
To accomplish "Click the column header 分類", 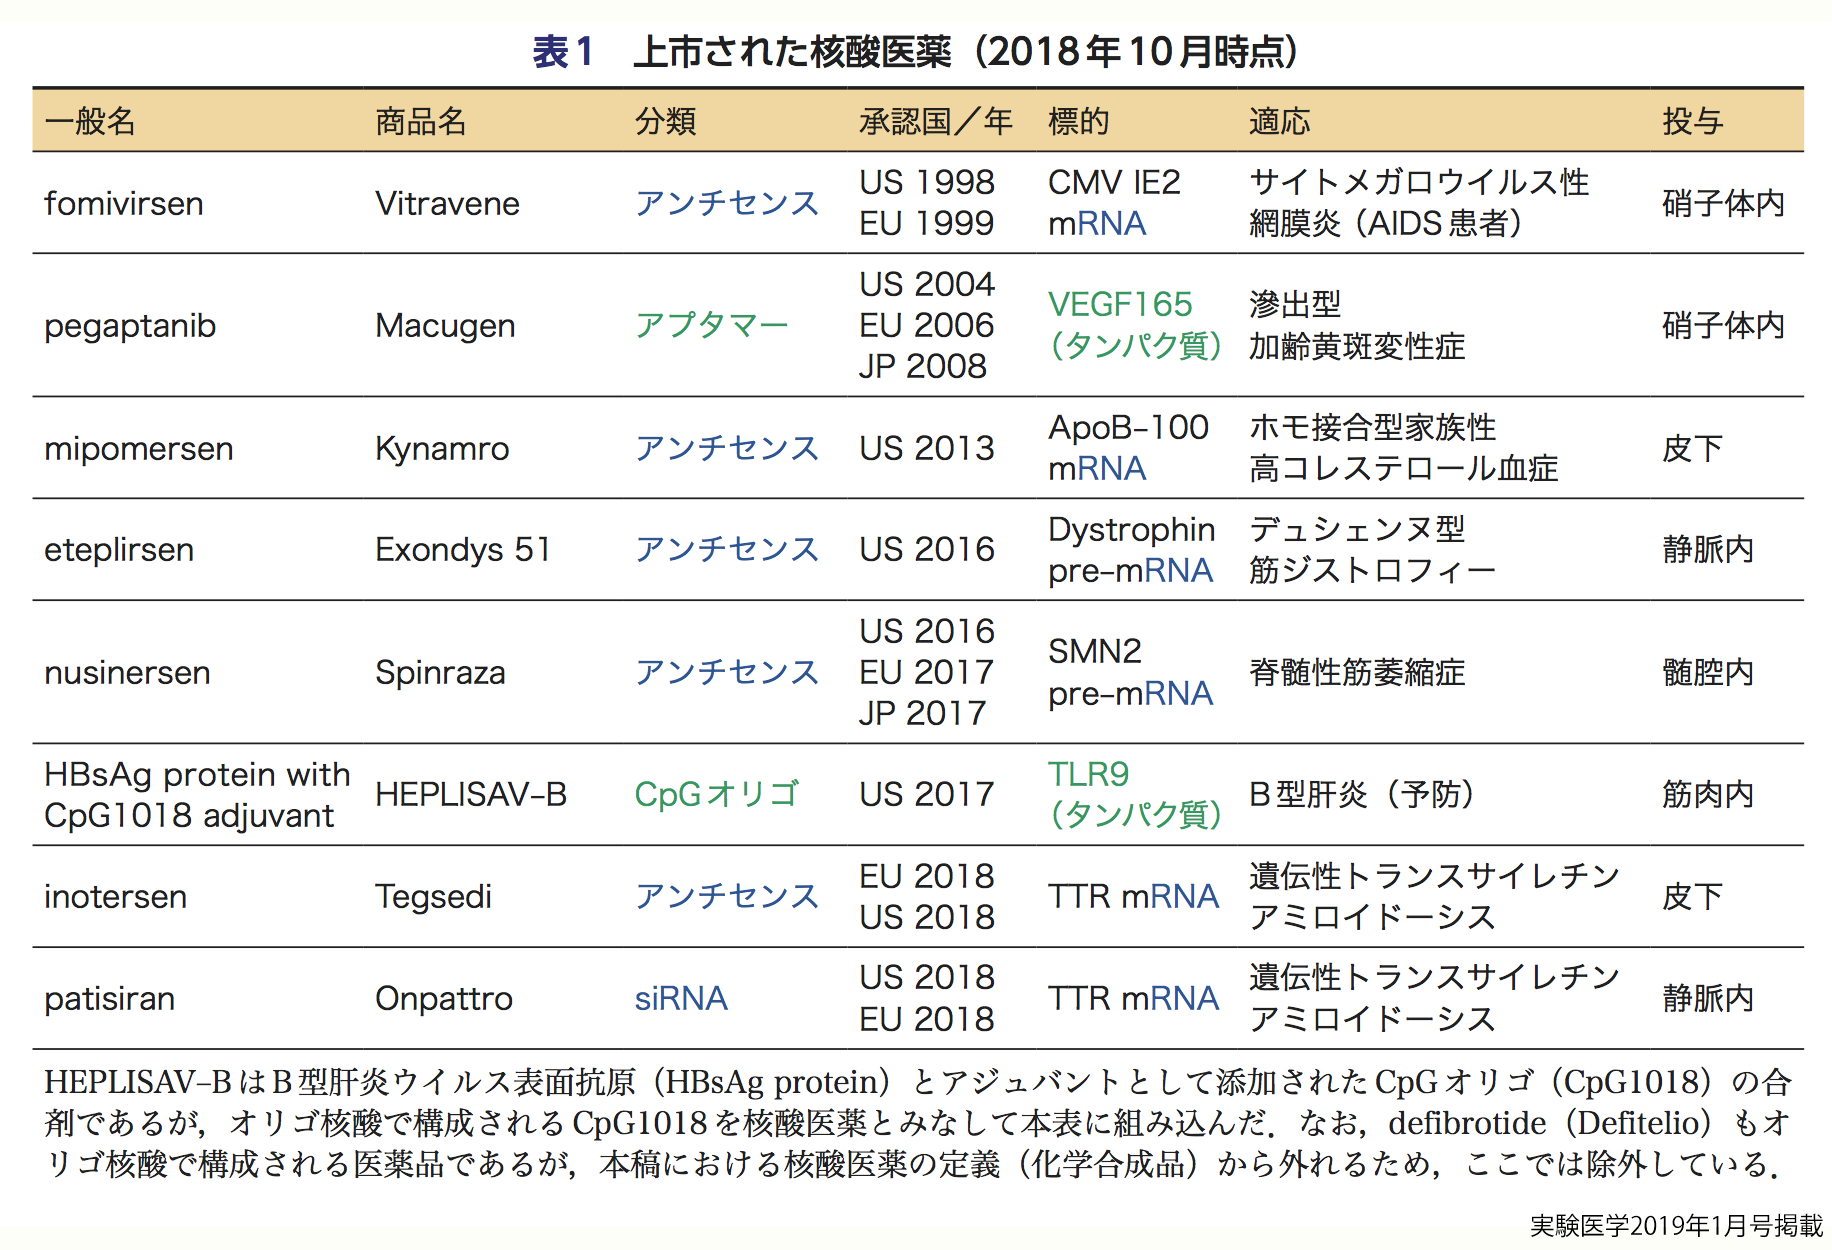I will [666, 121].
